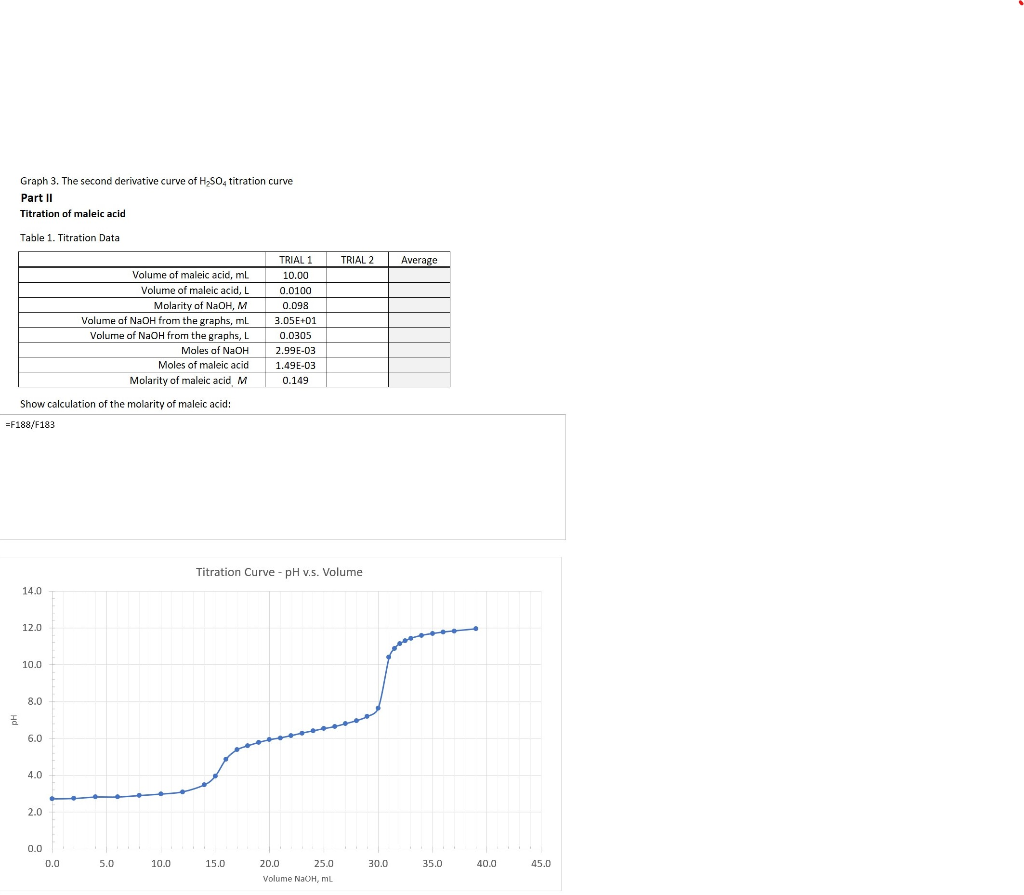
Task: Select the 'Part II' heading text
Action: (x=37, y=198)
